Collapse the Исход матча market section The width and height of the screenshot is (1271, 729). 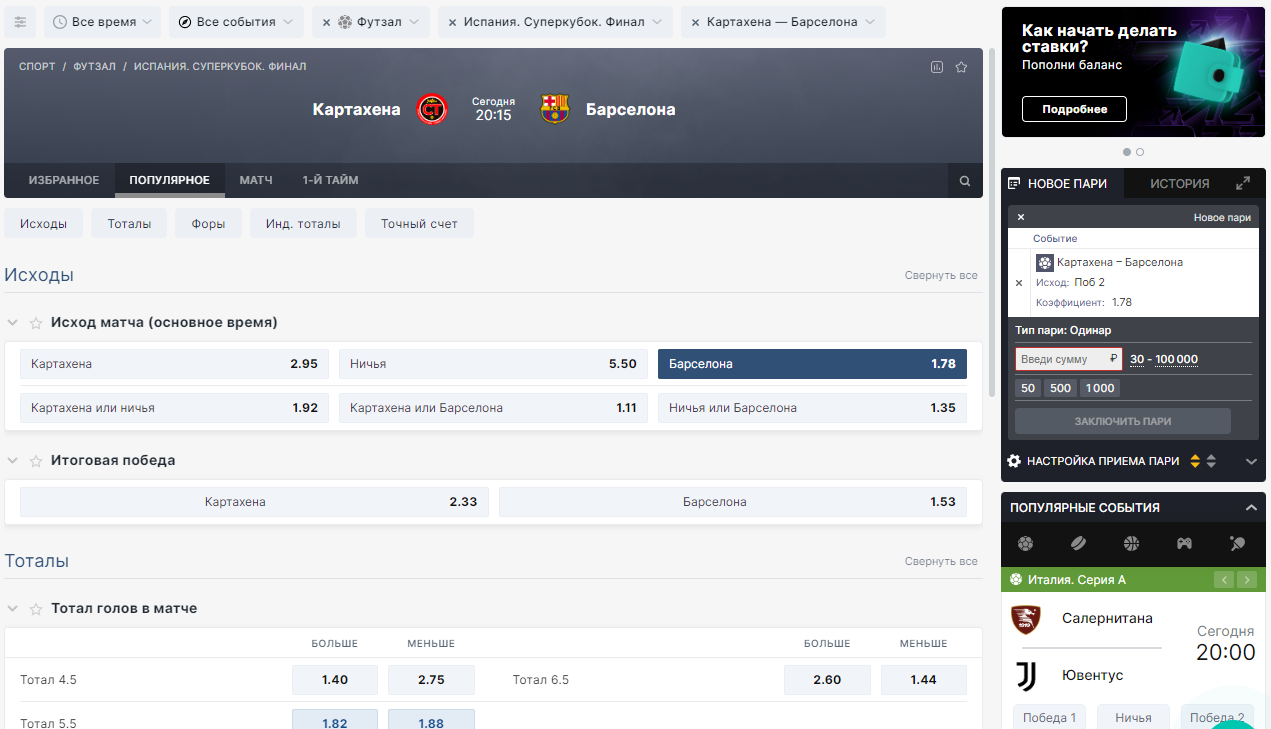[12, 323]
